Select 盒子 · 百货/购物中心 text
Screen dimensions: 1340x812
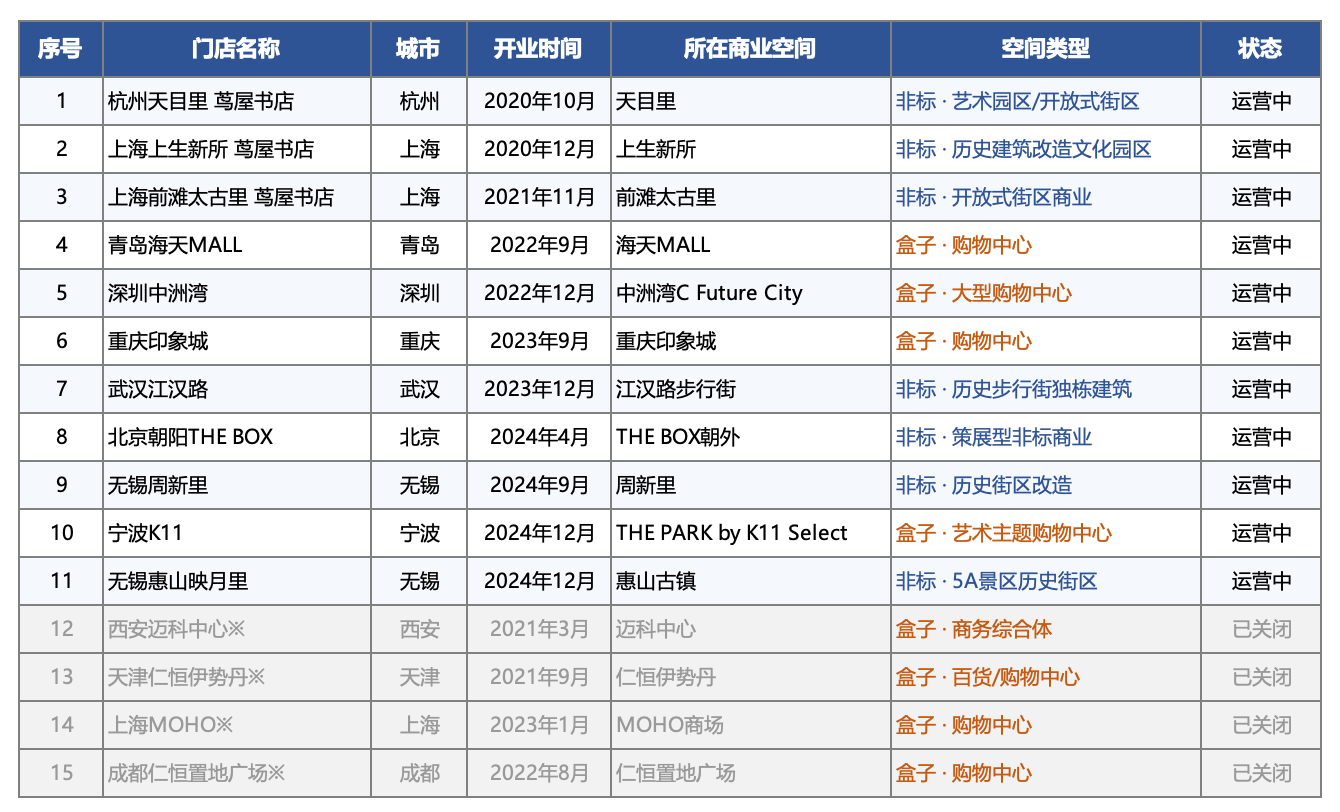click(x=988, y=677)
